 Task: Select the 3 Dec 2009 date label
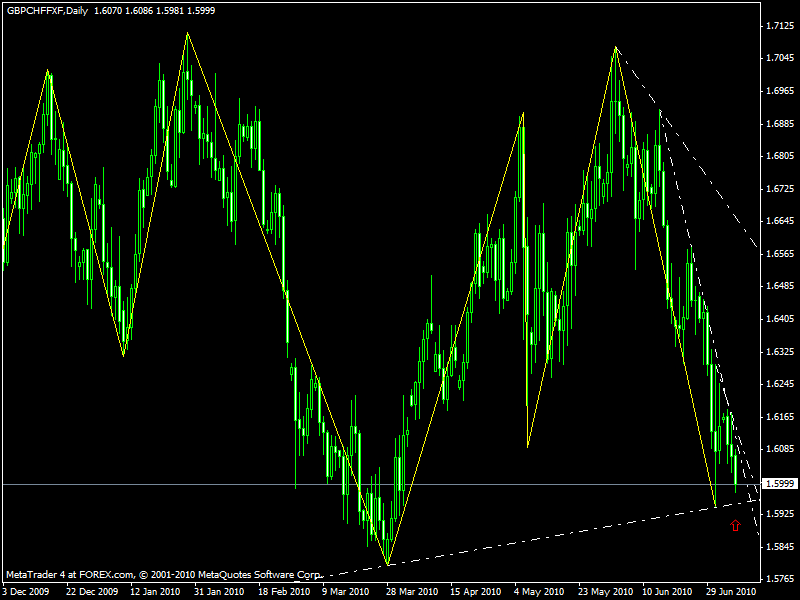[27, 591]
